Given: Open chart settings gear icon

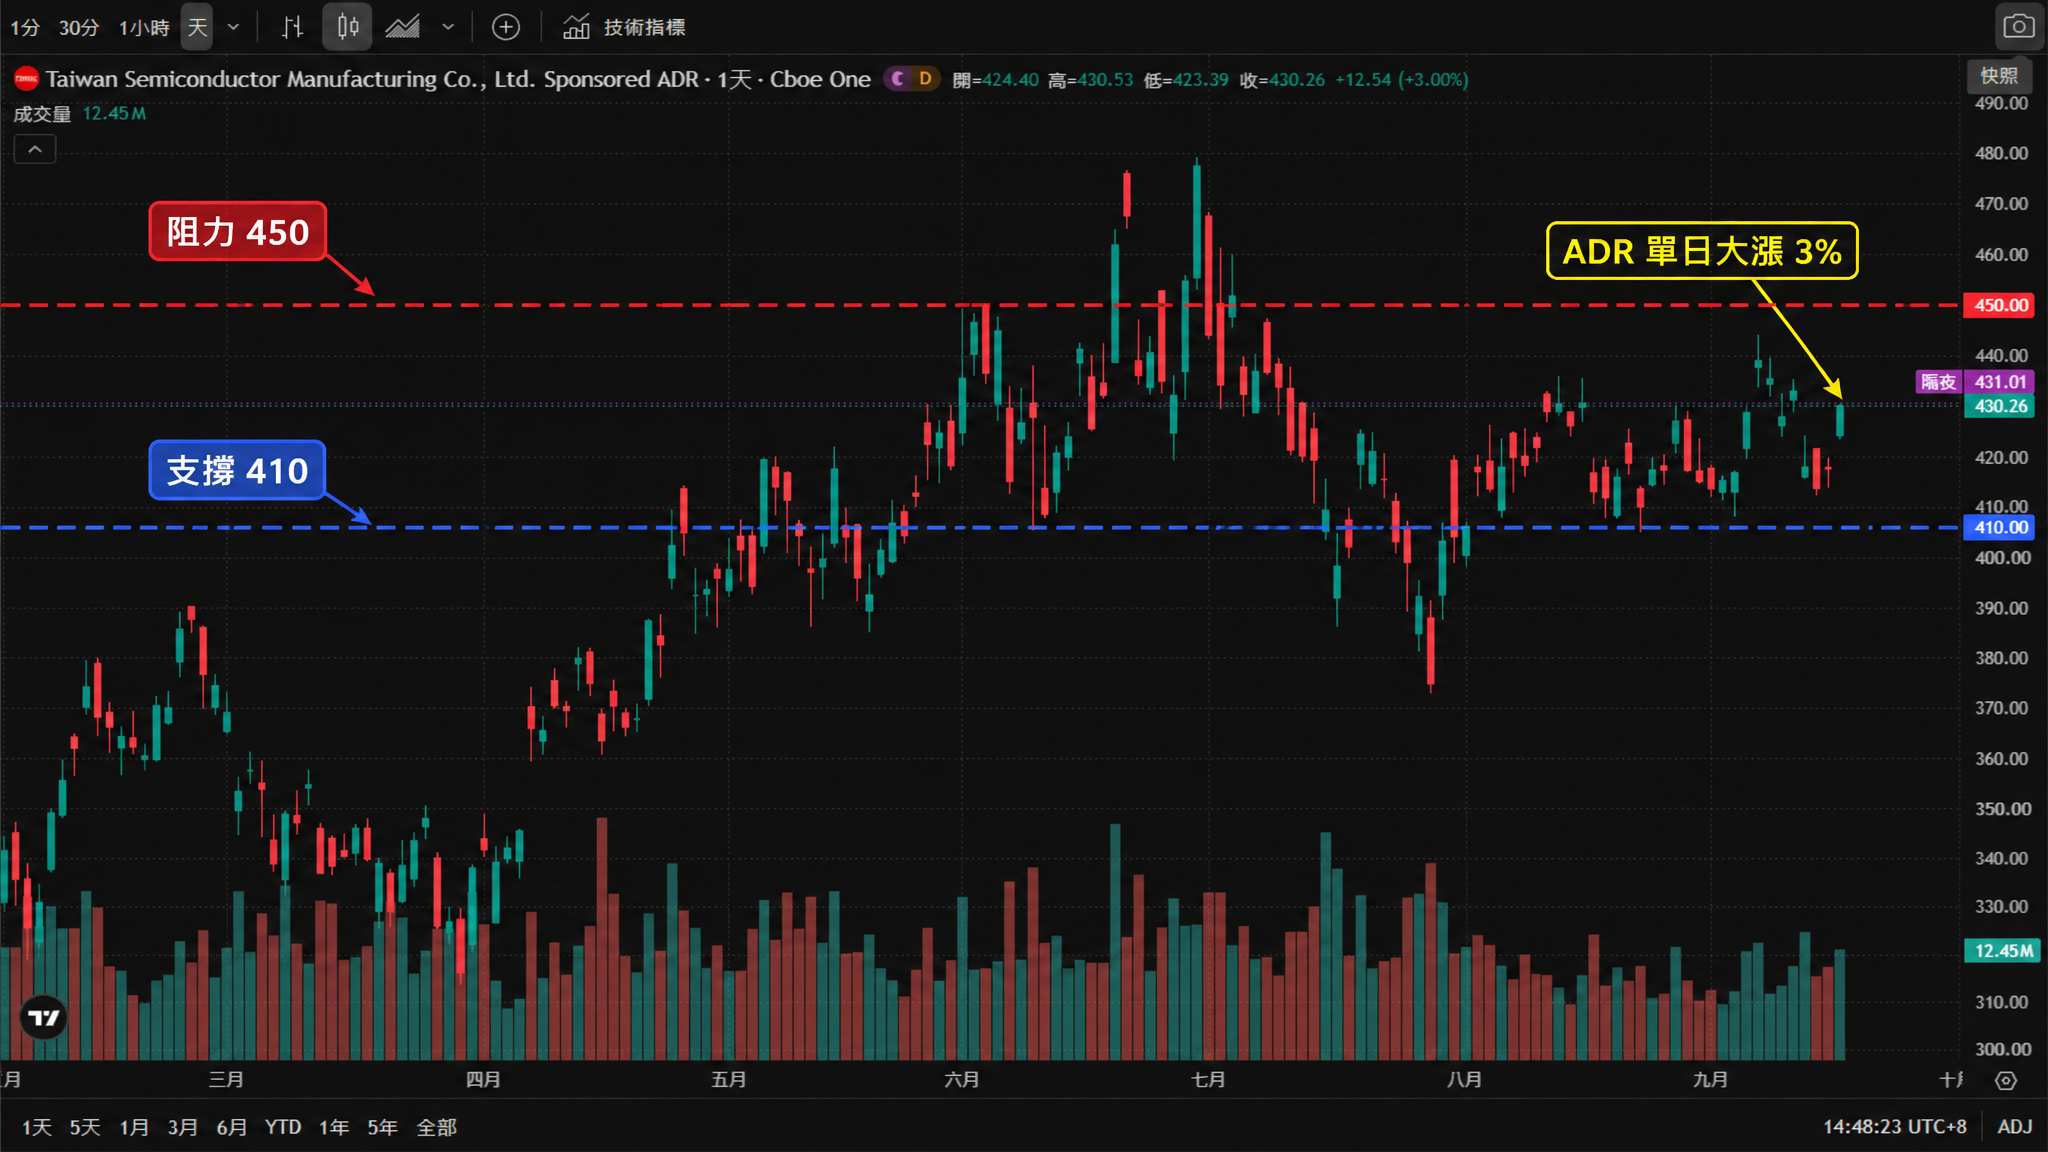Looking at the screenshot, I should pyautogui.click(x=2006, y=1080).
